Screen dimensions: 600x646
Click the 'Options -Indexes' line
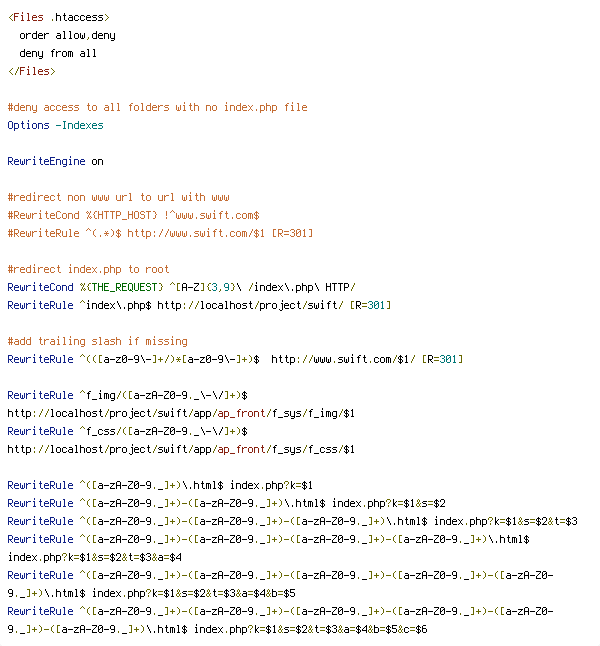point(55,125)
